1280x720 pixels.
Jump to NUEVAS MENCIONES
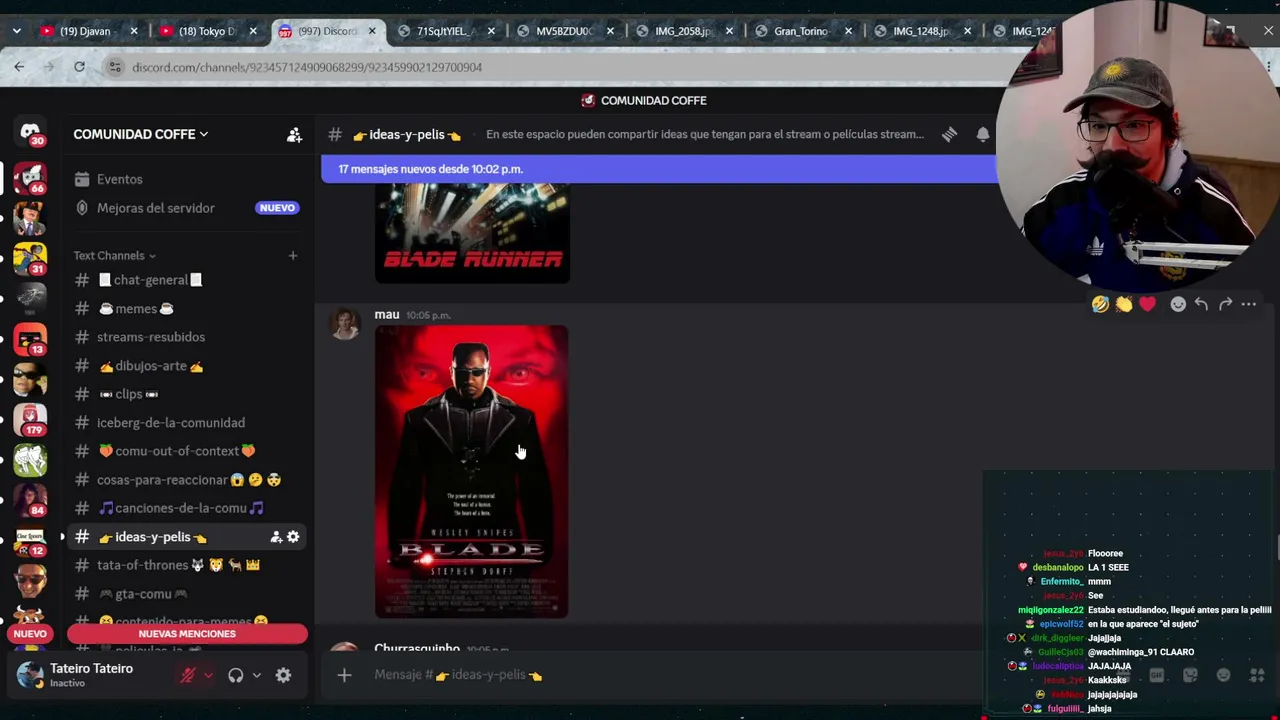187,634
